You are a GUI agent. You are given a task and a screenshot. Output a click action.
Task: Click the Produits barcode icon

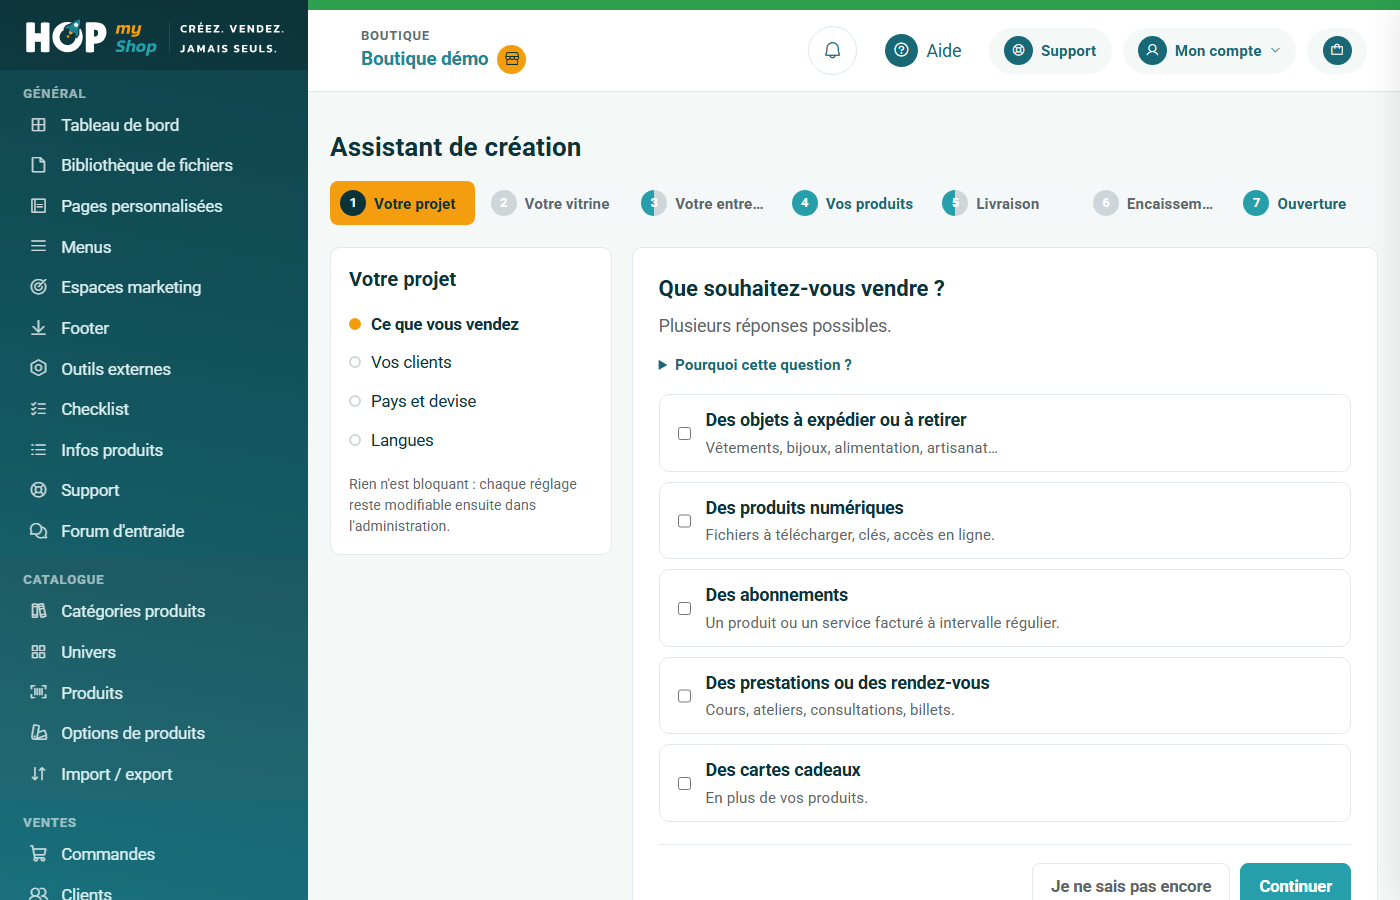(x=38, y=692)
